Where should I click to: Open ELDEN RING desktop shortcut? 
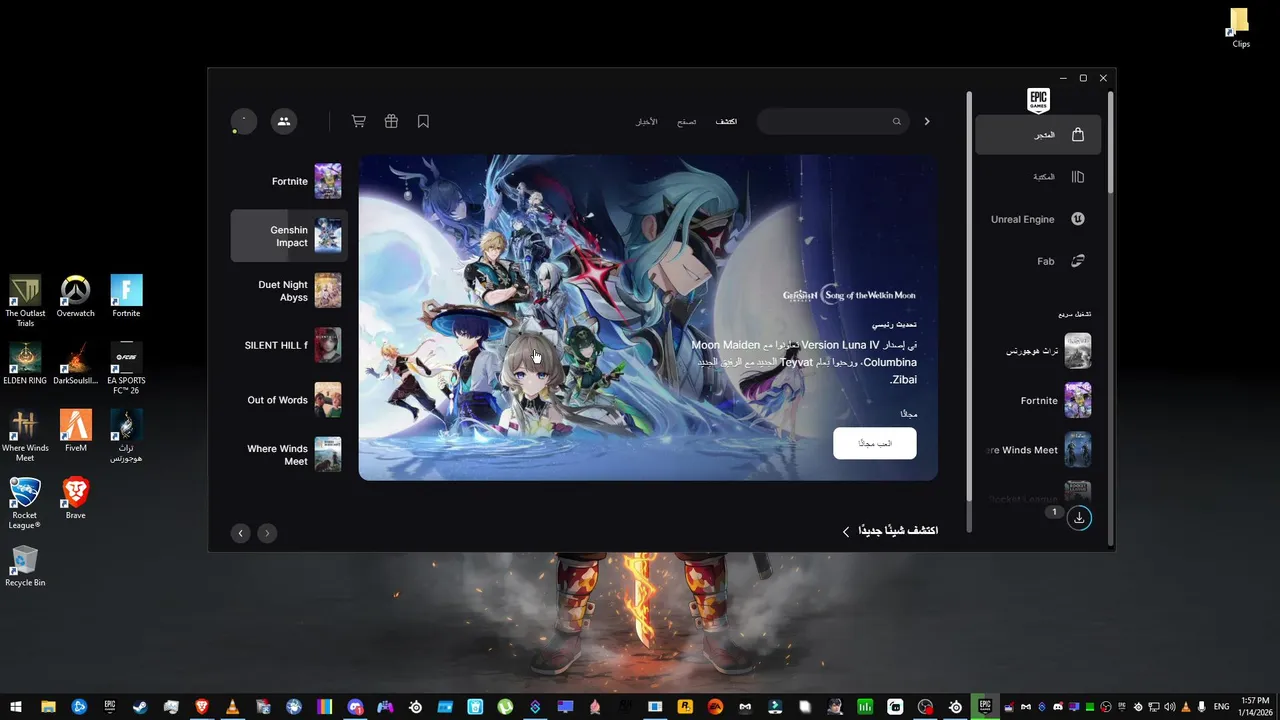click(25, 363)
